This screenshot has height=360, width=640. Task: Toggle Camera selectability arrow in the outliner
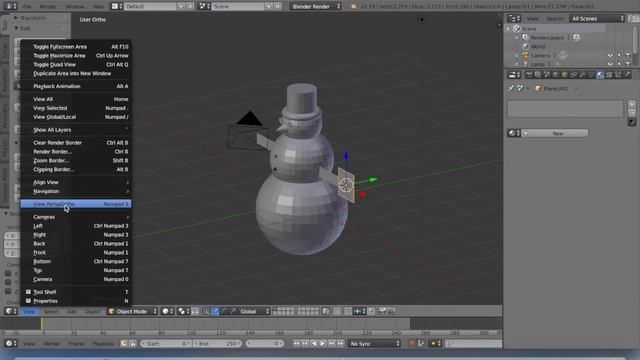click(619, 55)
